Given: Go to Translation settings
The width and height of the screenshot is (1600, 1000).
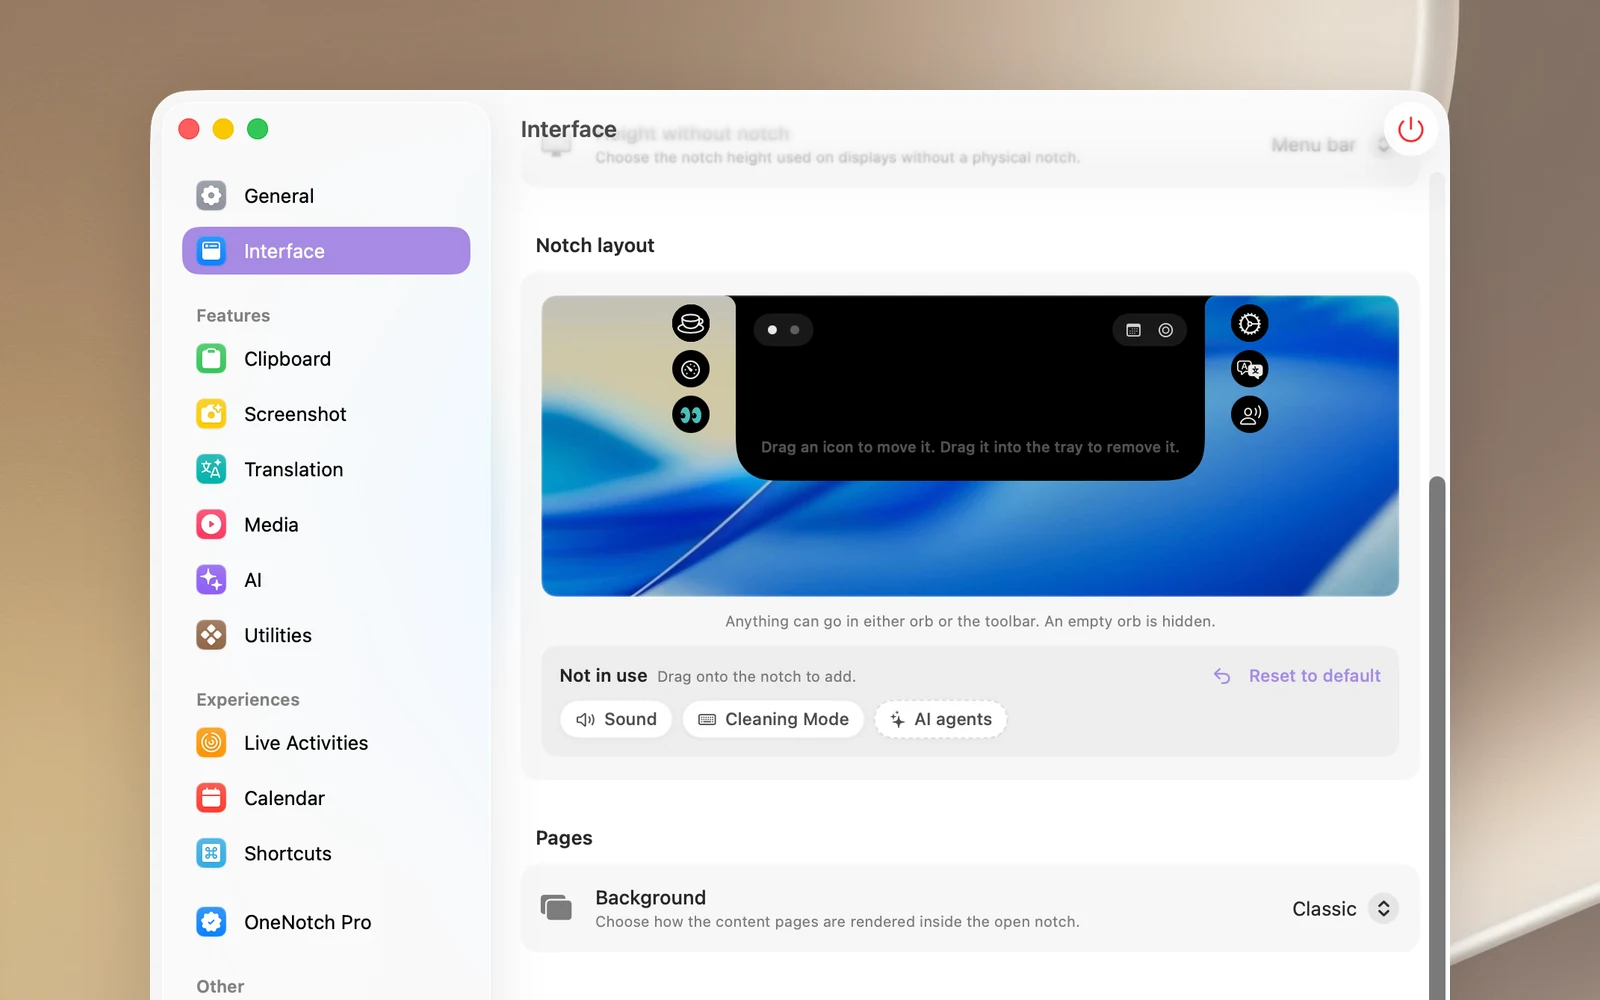Looking at the screenshot, I should pyautogui.click(x=326, y=469).
